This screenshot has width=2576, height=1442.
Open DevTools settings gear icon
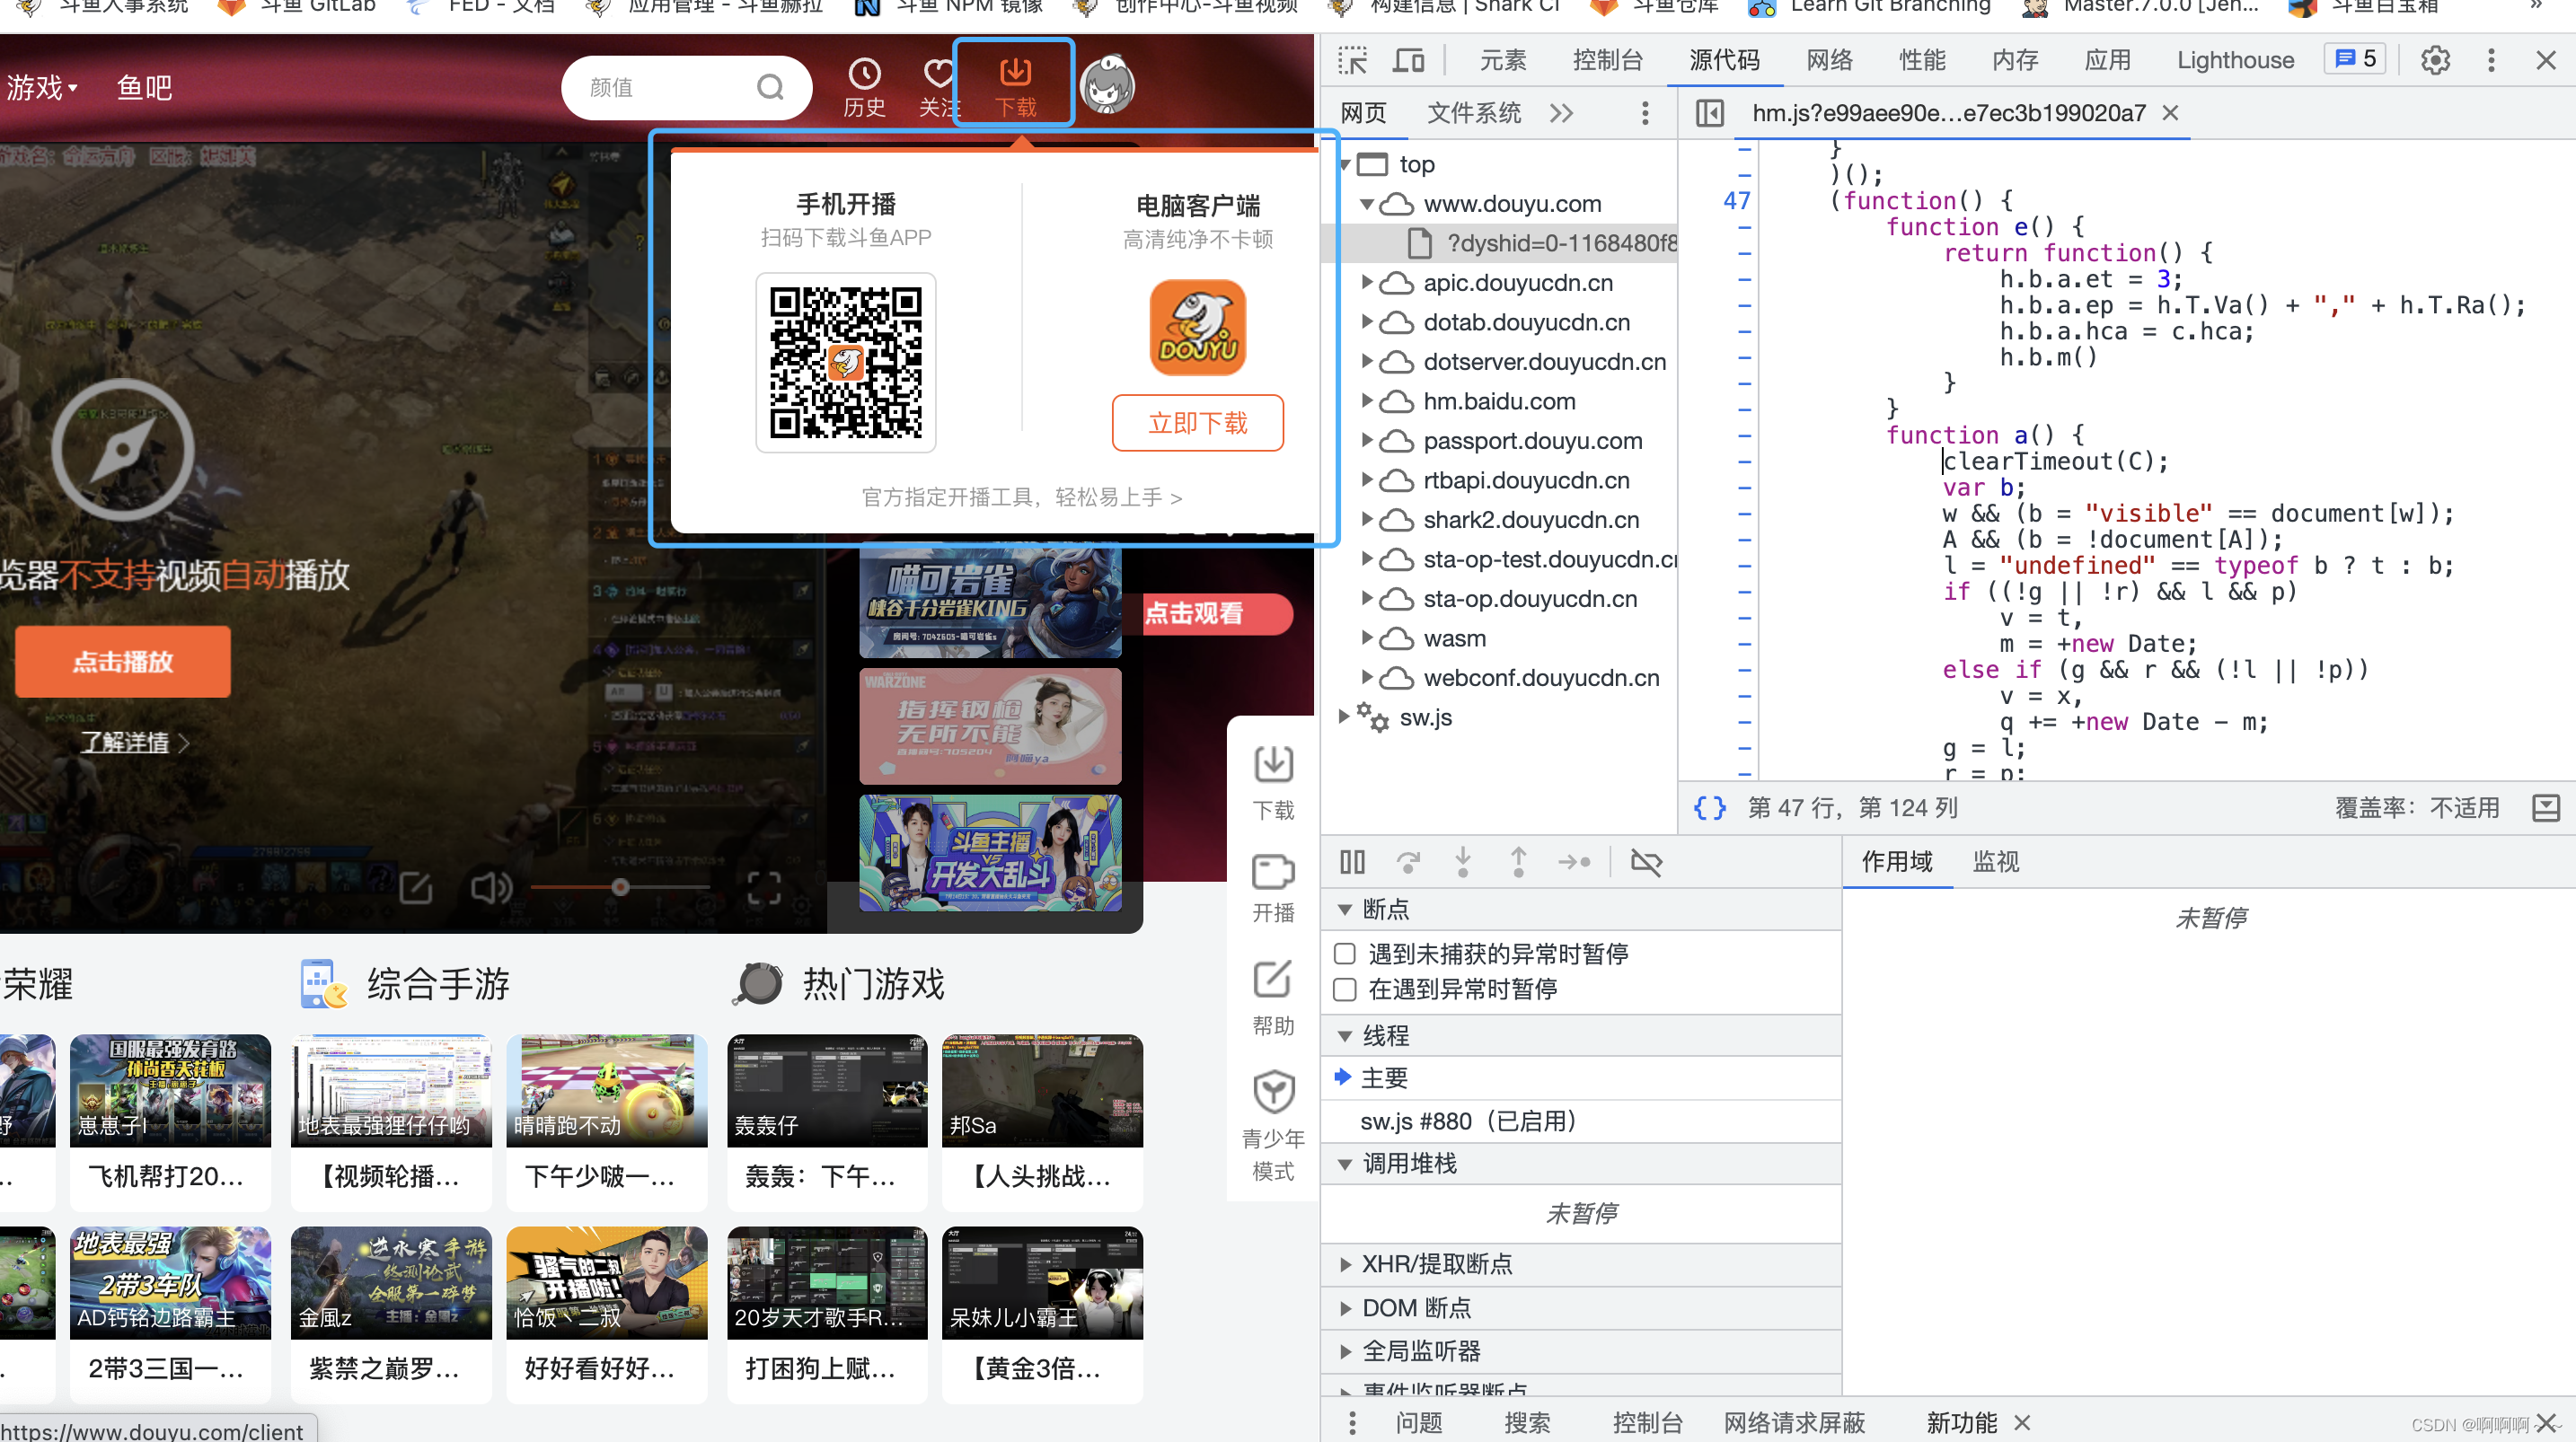[2435, 60]
